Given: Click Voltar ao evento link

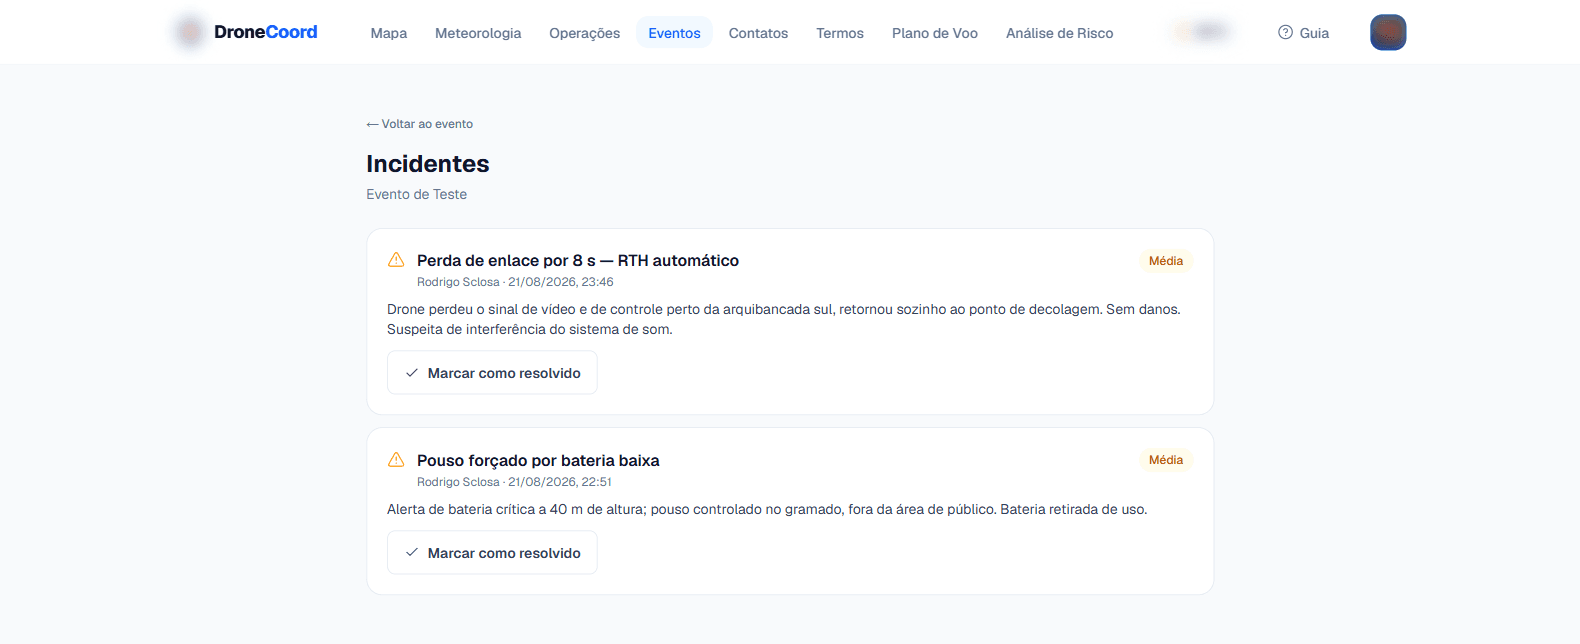Looking at the screenshot, I should point(420,124).
